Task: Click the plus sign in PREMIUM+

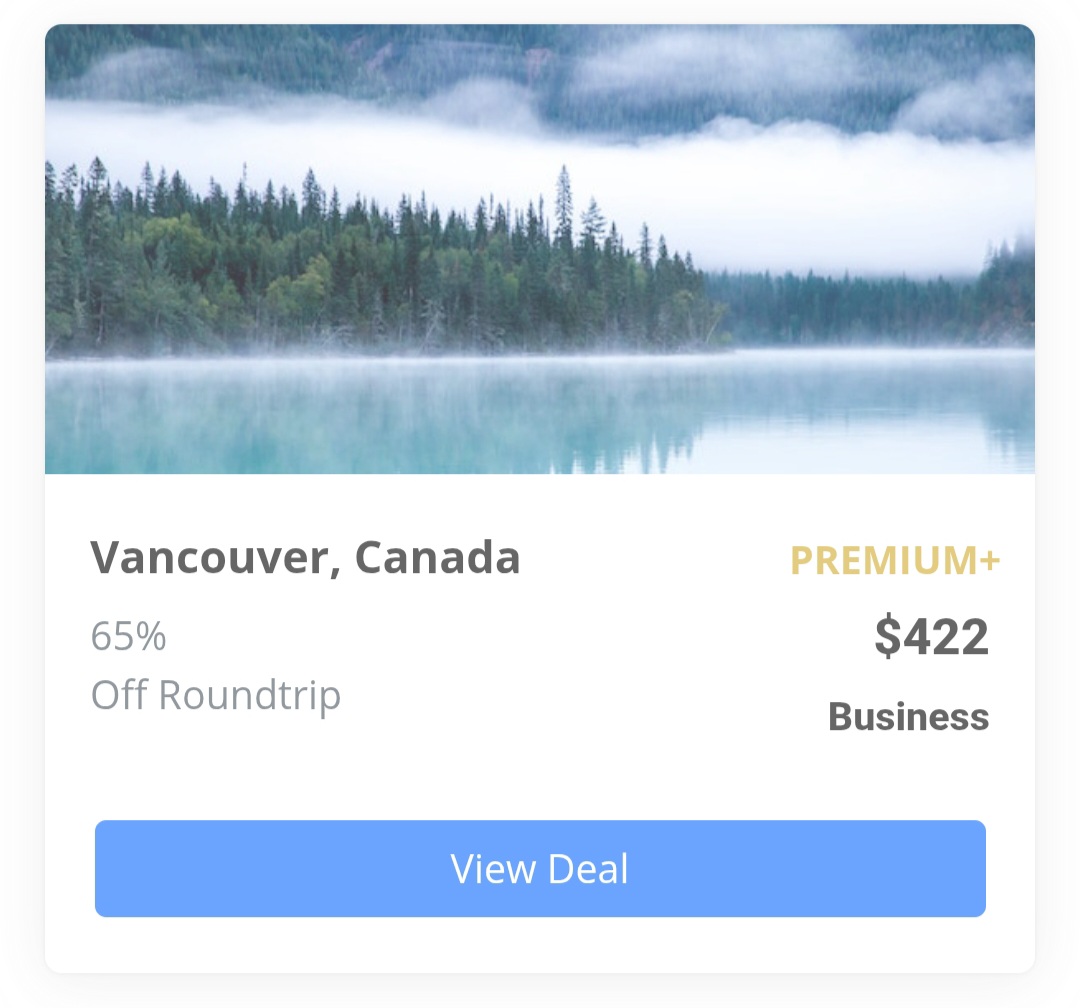Action: tap(989, 559)
